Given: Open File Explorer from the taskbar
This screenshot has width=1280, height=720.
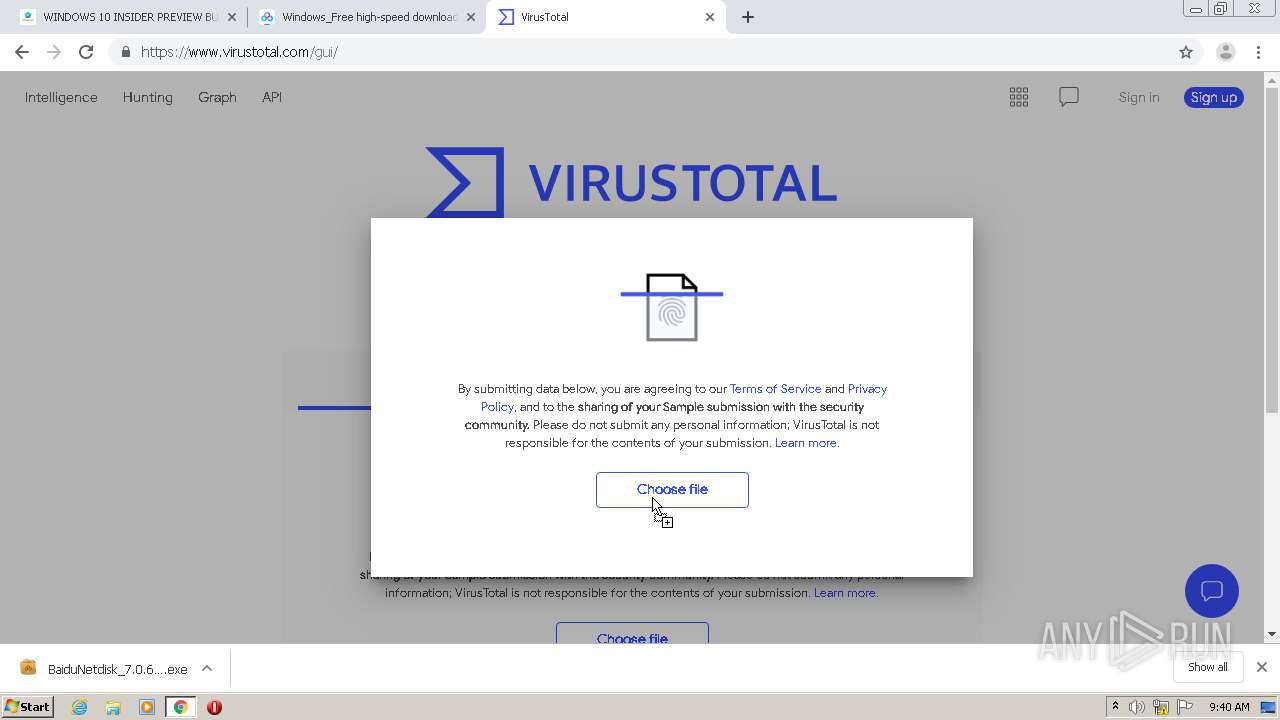Looking at the screenshot, I should click(113, 707).
